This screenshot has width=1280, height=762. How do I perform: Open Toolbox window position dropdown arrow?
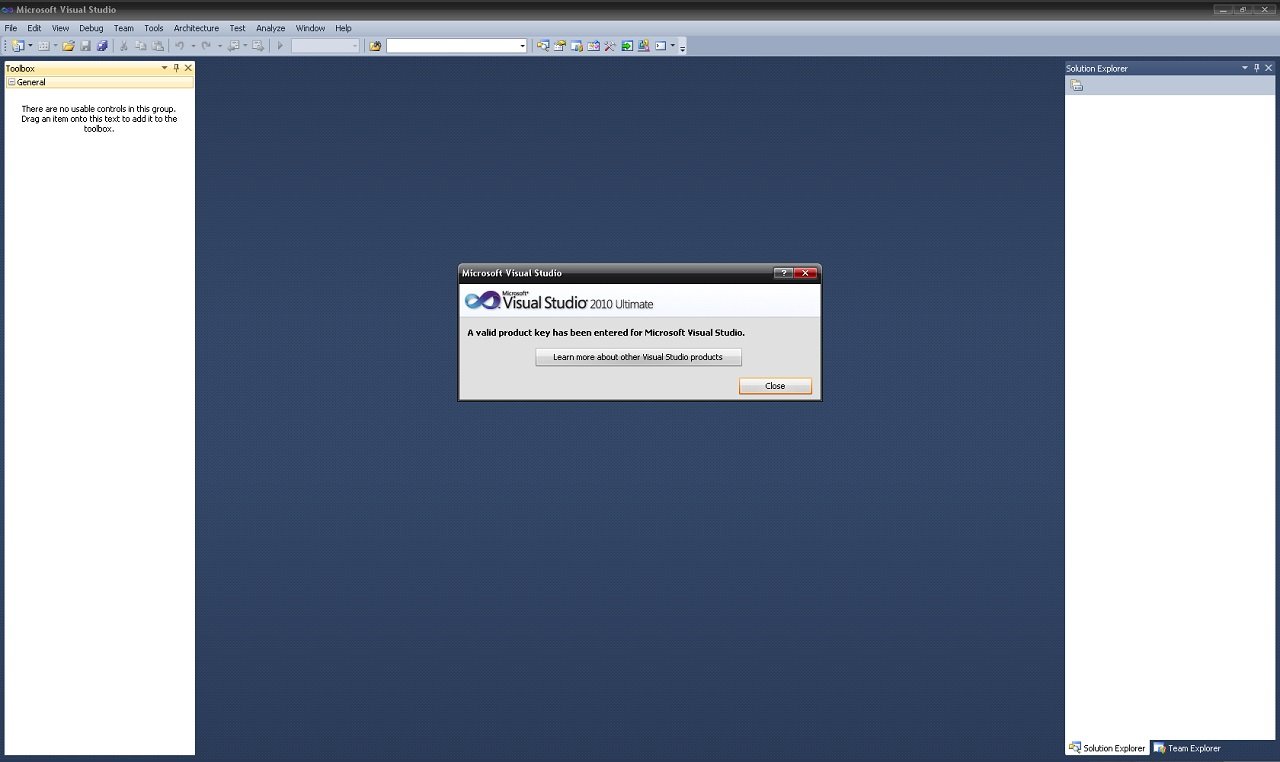coord(165,68)
